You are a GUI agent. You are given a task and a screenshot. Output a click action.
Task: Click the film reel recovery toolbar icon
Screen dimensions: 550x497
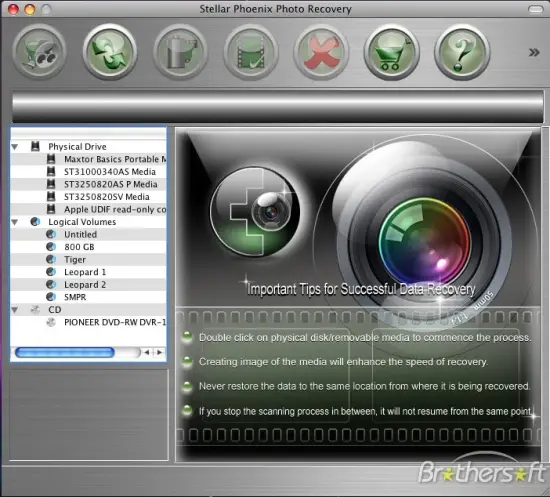click(x=39, y=52)
